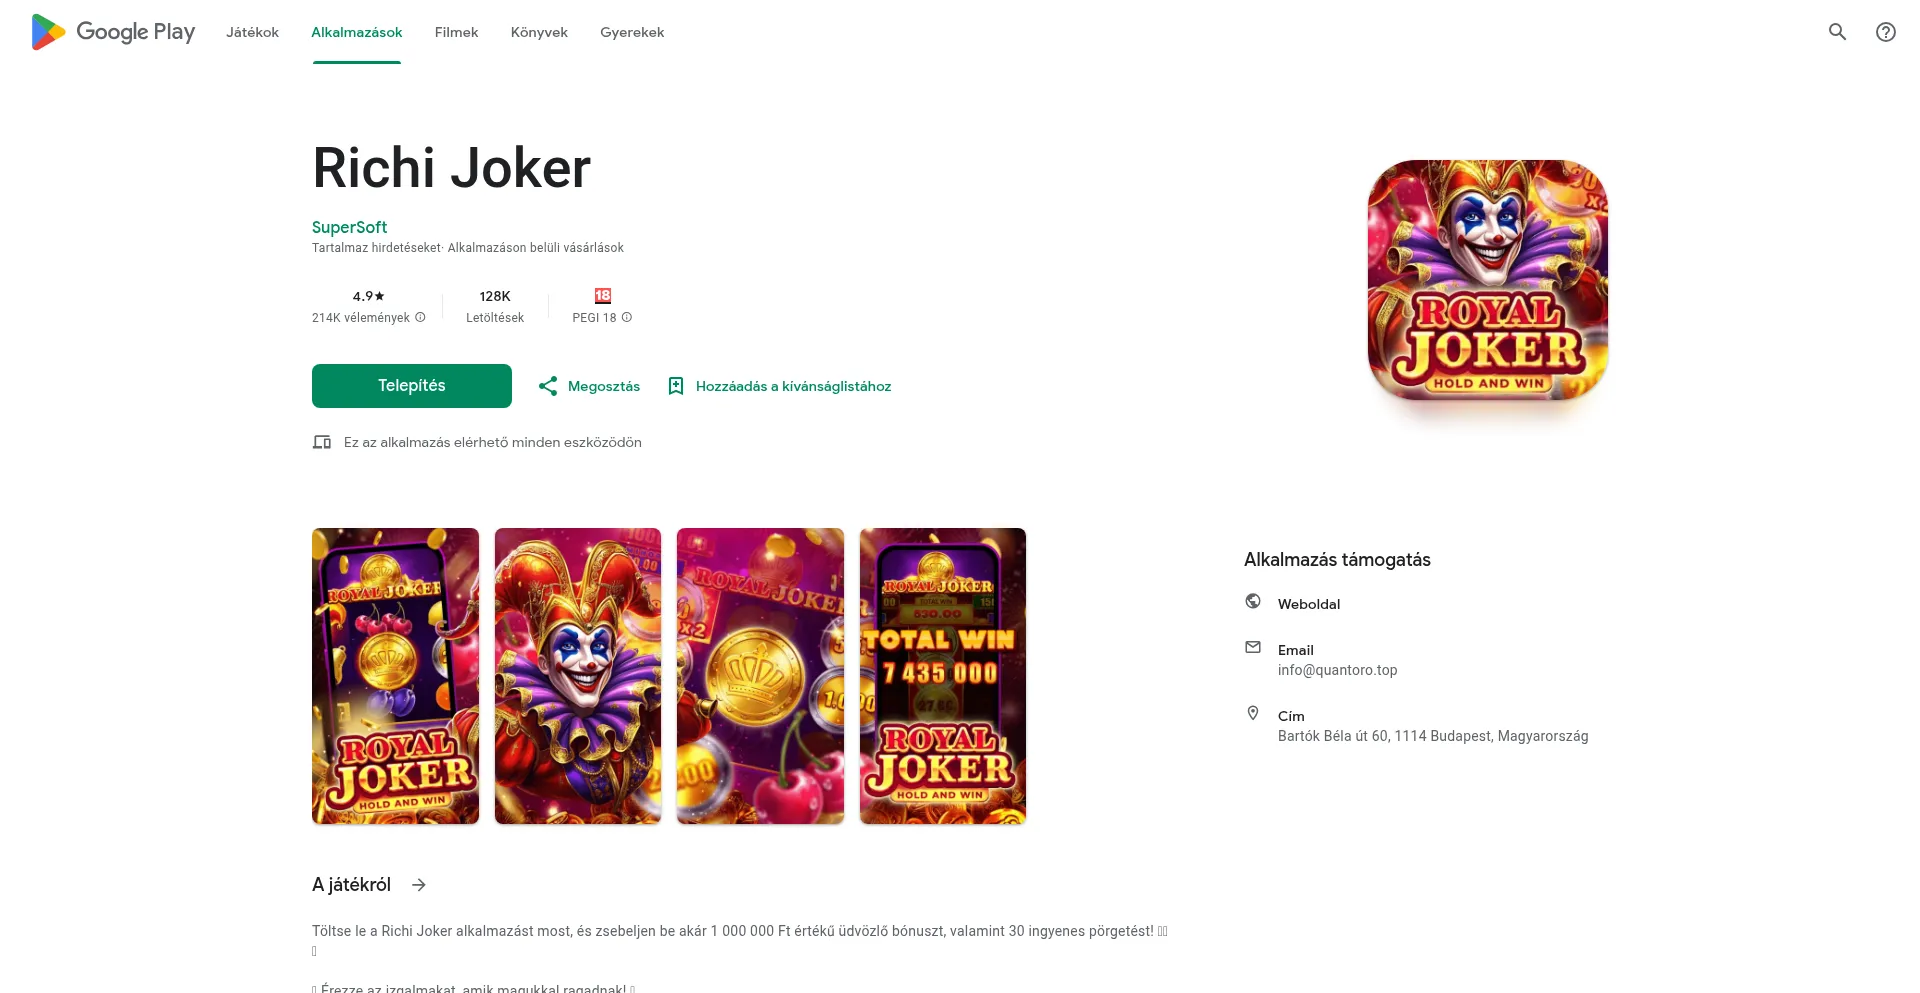Click the info icon next to PEGI 18
This screenshot has height=993, width=1920.
(627, 317)
